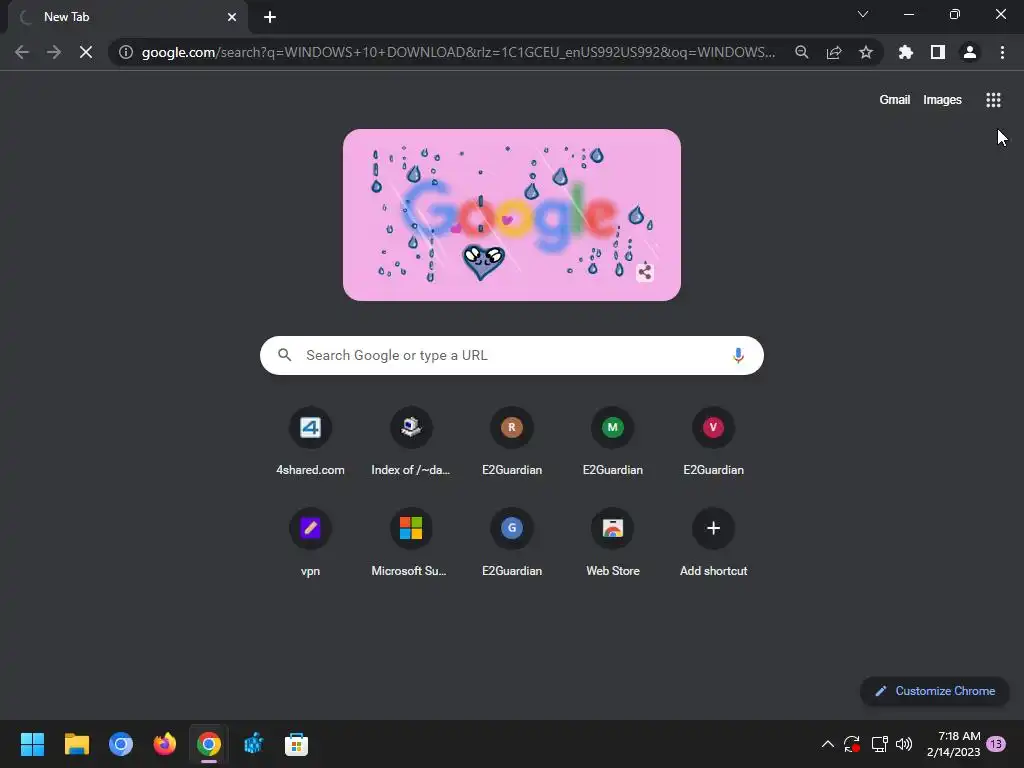Click the Google Doodle image

click(511, 215)
